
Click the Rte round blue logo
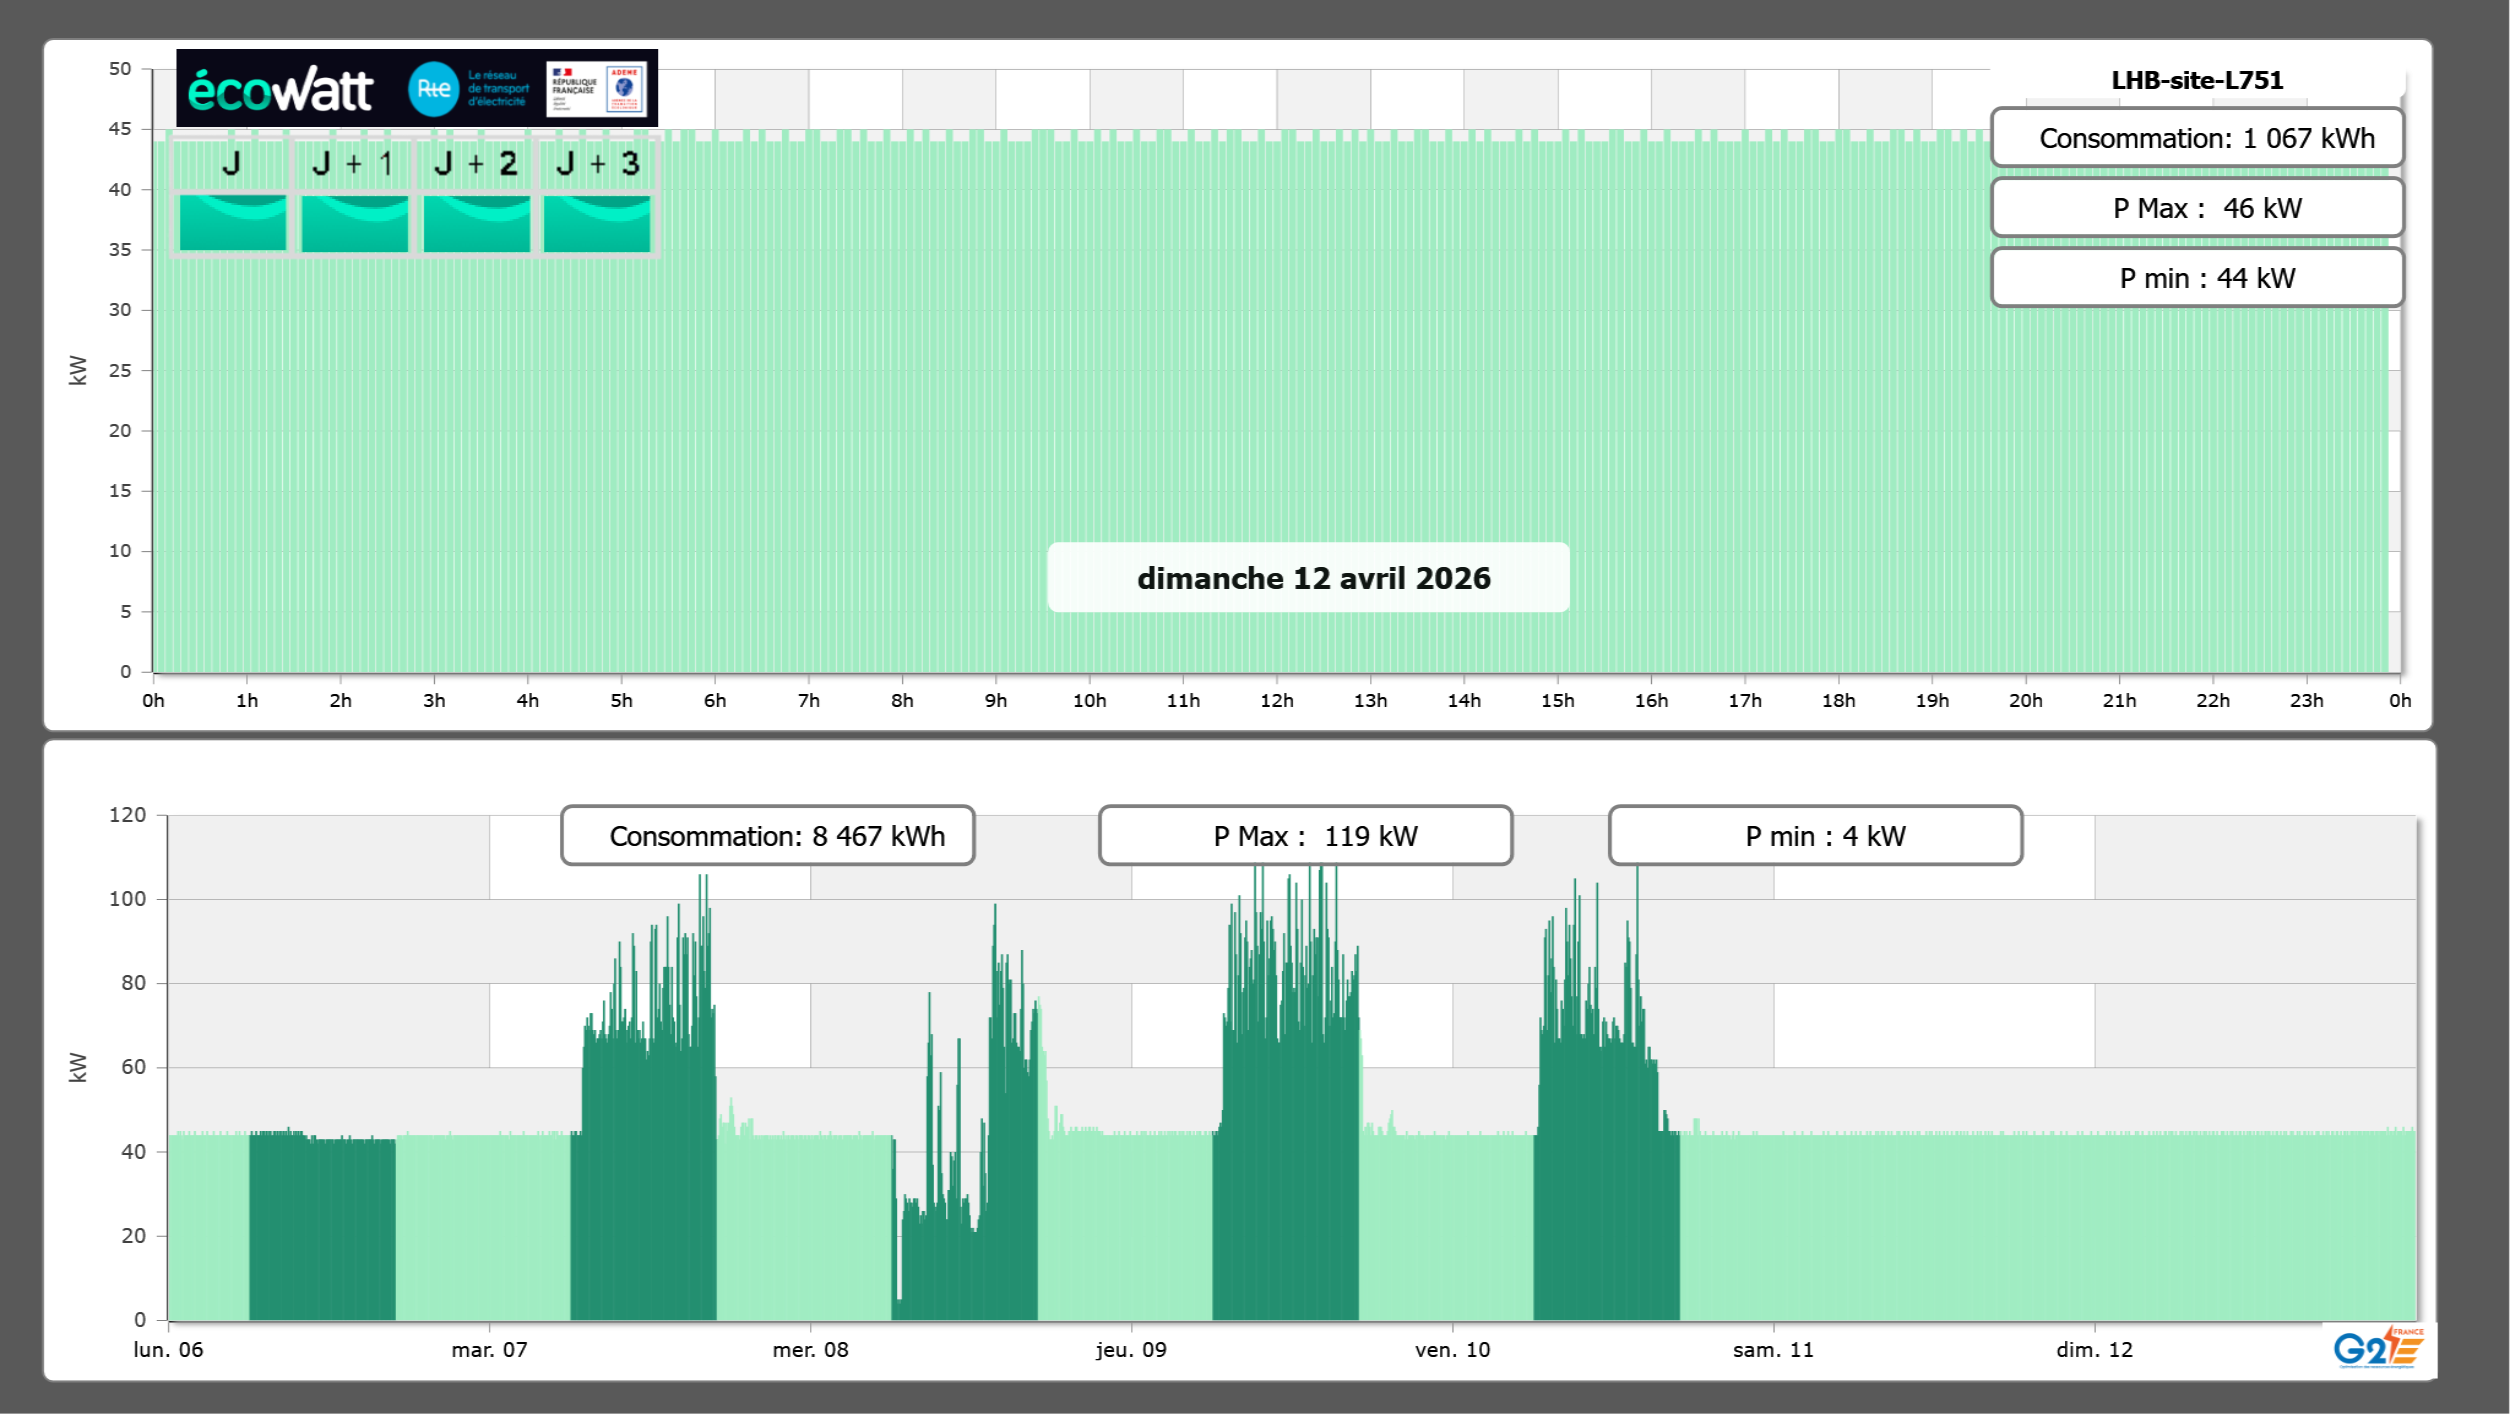(x=433, y=89)
